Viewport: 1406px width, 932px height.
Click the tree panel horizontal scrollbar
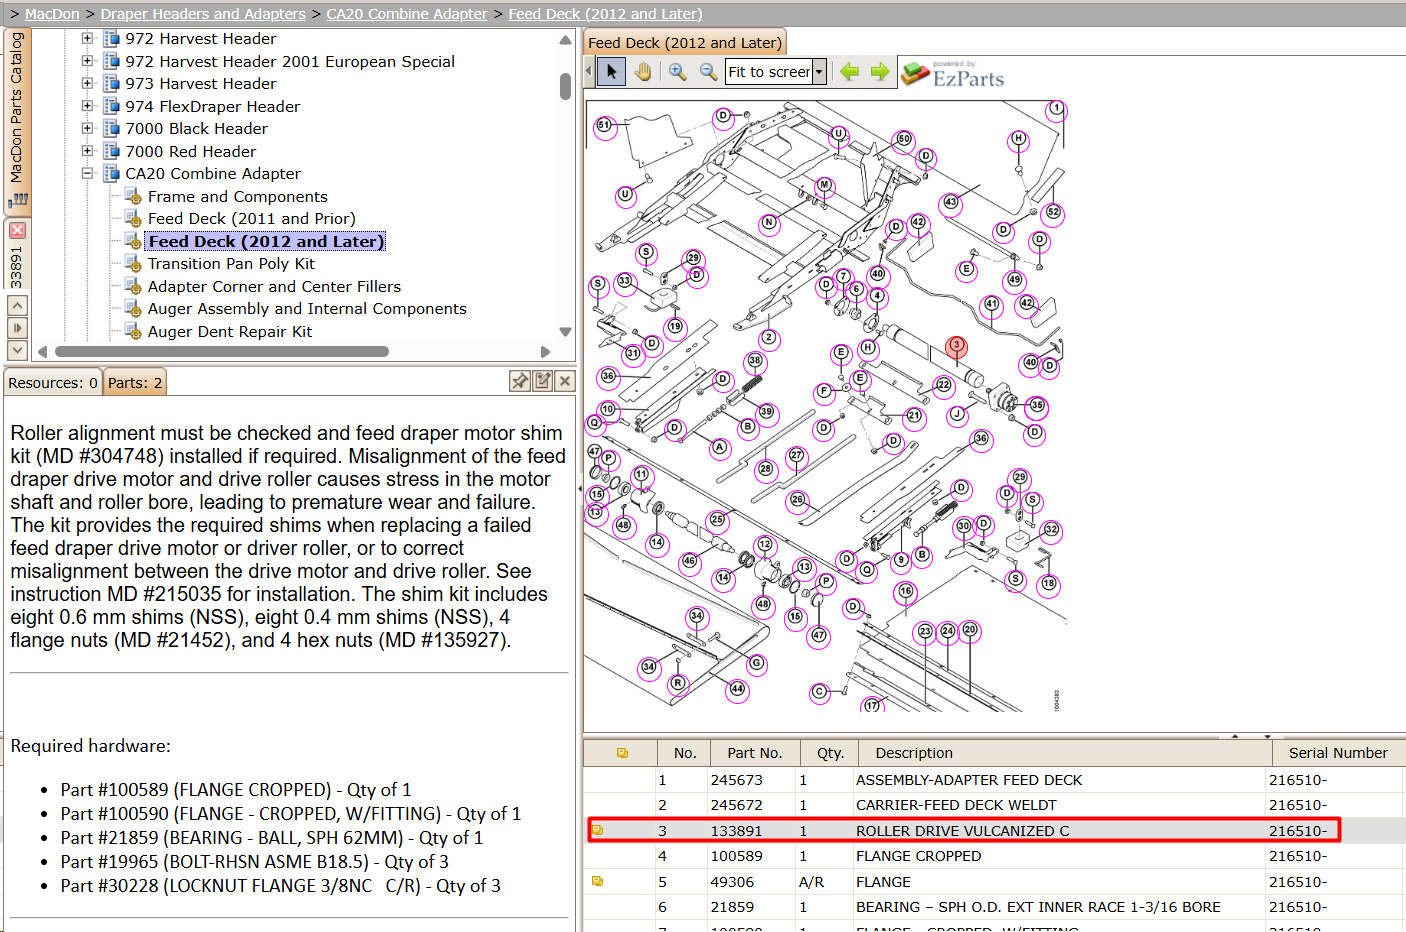tap(222, 352)
